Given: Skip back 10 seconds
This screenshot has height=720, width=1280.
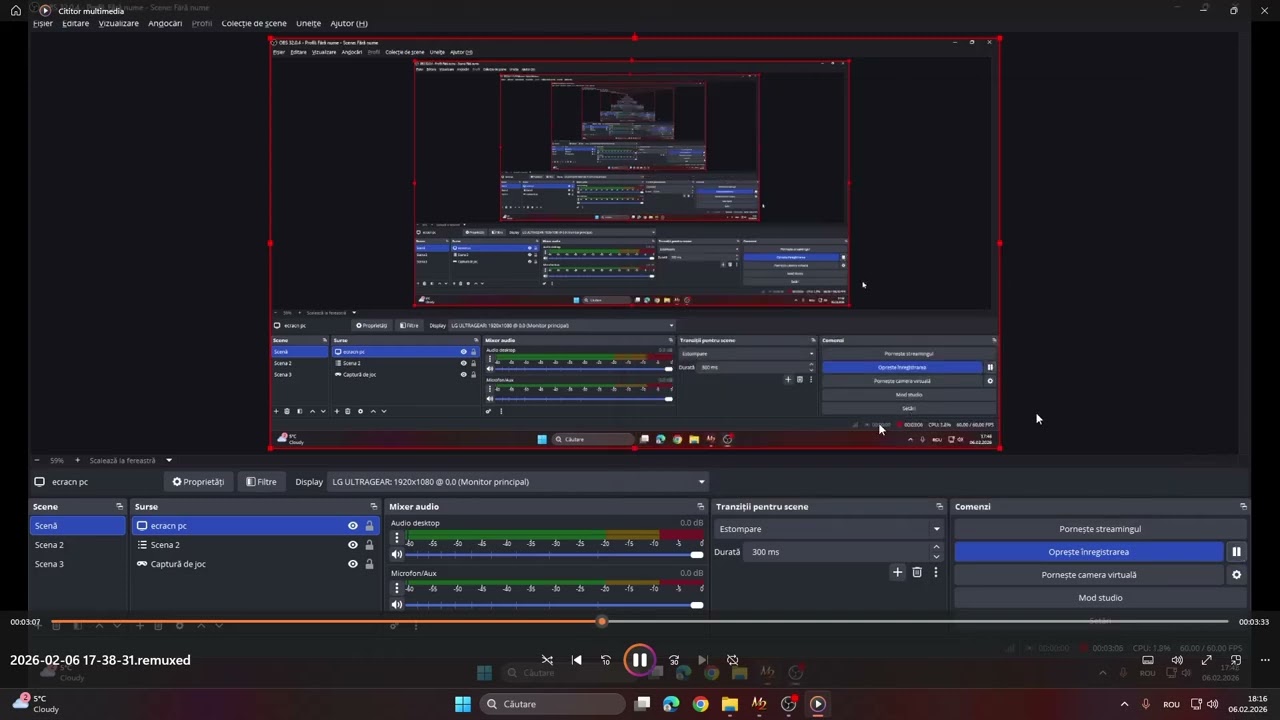Looking at the screenshot, I should tap(605, 660).
